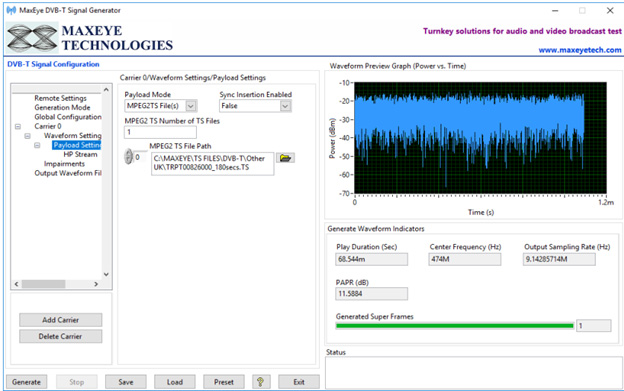624x391 pixels.
Task: Load a configuration with Load button
Action: pyautogui.click(x=175, y=382)
